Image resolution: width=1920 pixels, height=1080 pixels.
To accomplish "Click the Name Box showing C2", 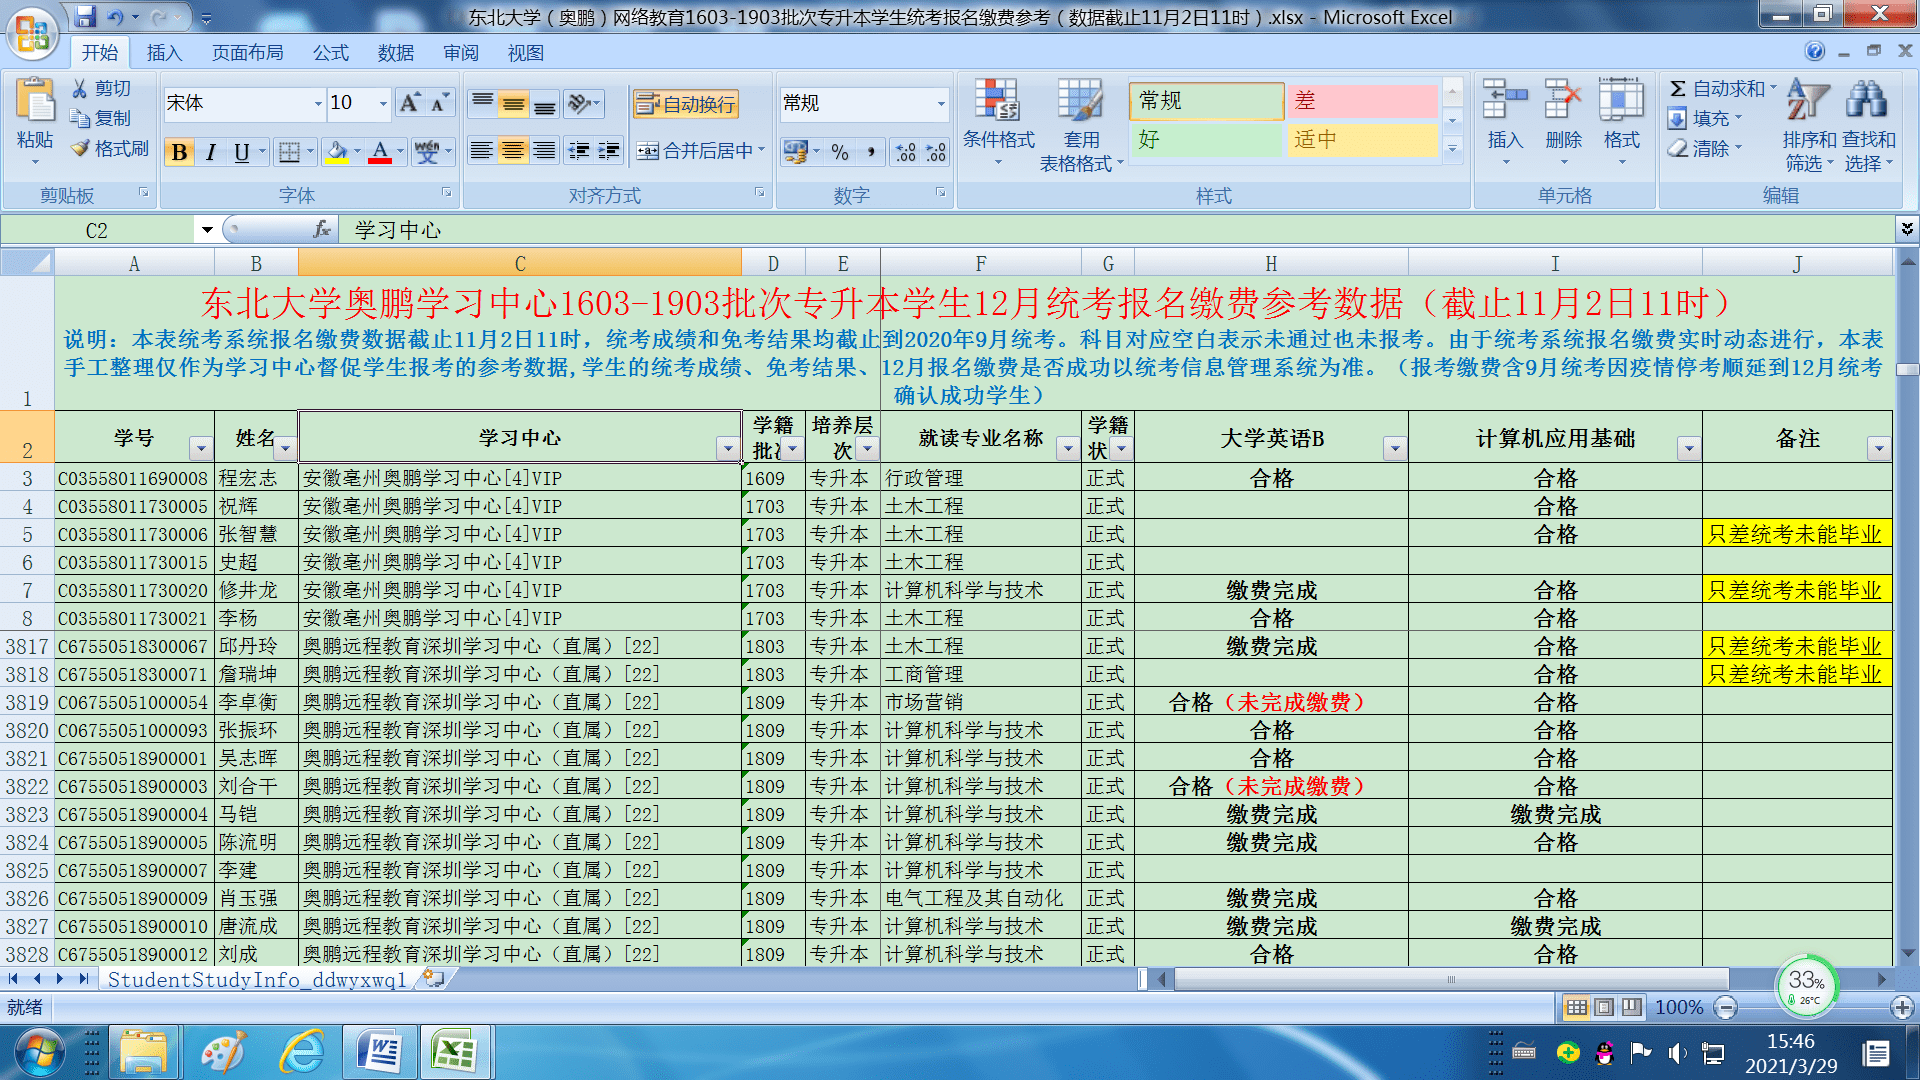I will [x=97, y=230].
